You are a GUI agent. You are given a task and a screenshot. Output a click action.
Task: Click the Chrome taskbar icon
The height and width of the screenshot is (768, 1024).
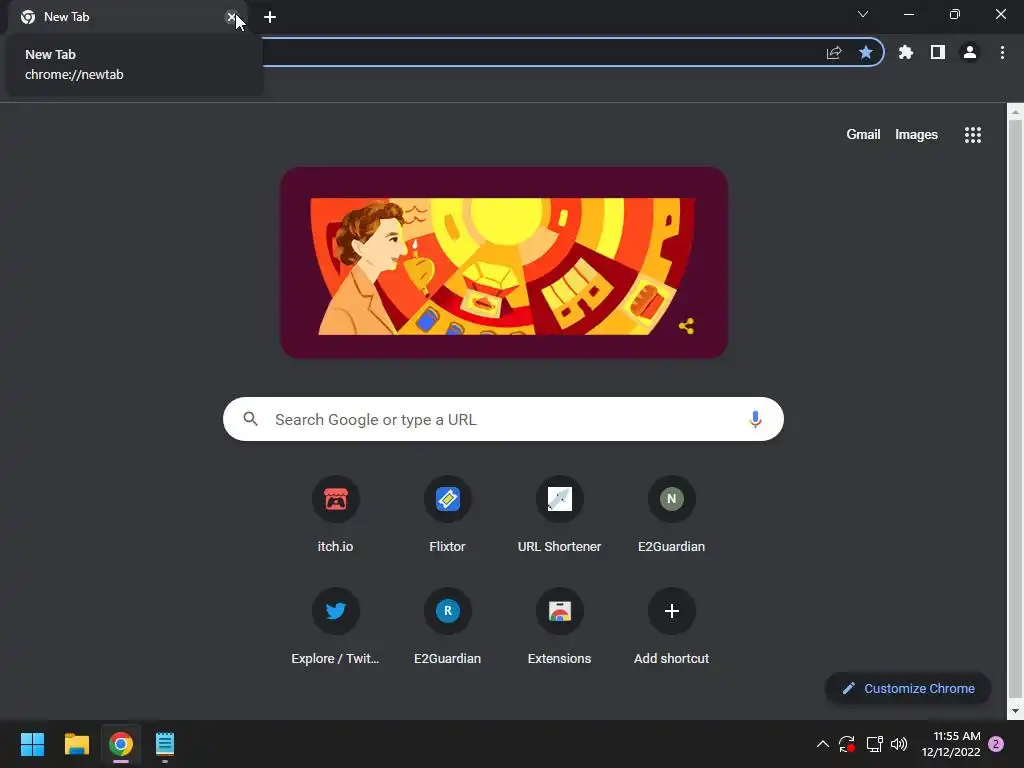(121, 744)
